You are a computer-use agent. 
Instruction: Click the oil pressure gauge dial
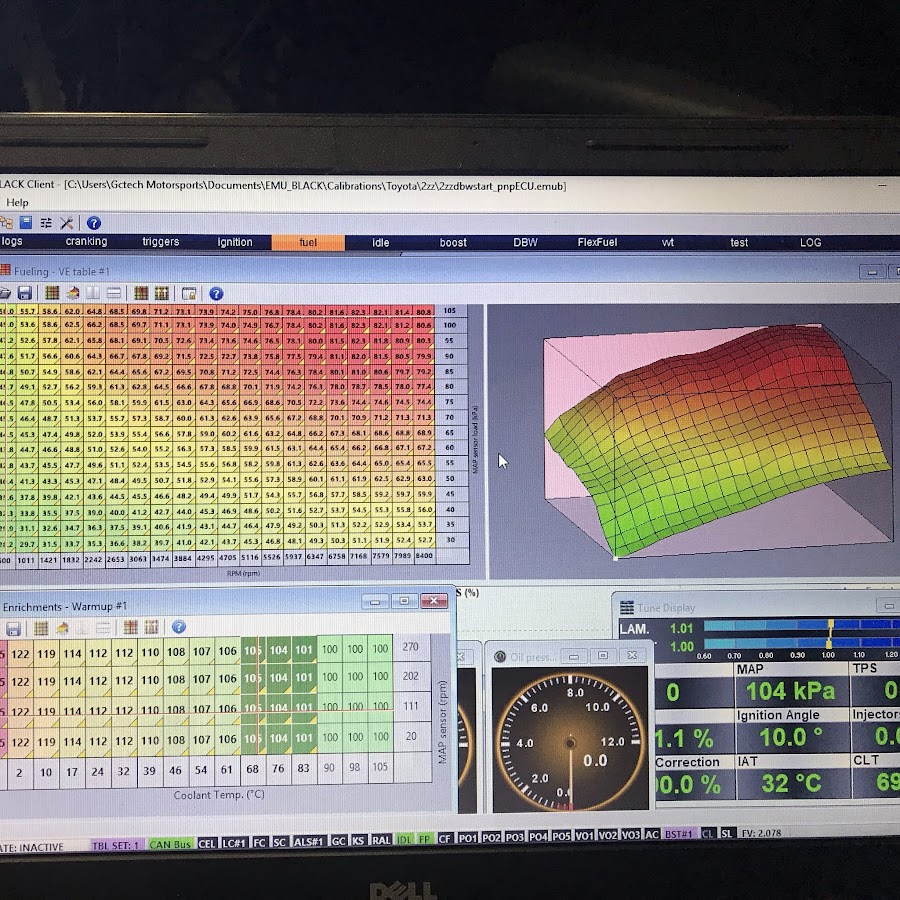[x=570, y=742]
